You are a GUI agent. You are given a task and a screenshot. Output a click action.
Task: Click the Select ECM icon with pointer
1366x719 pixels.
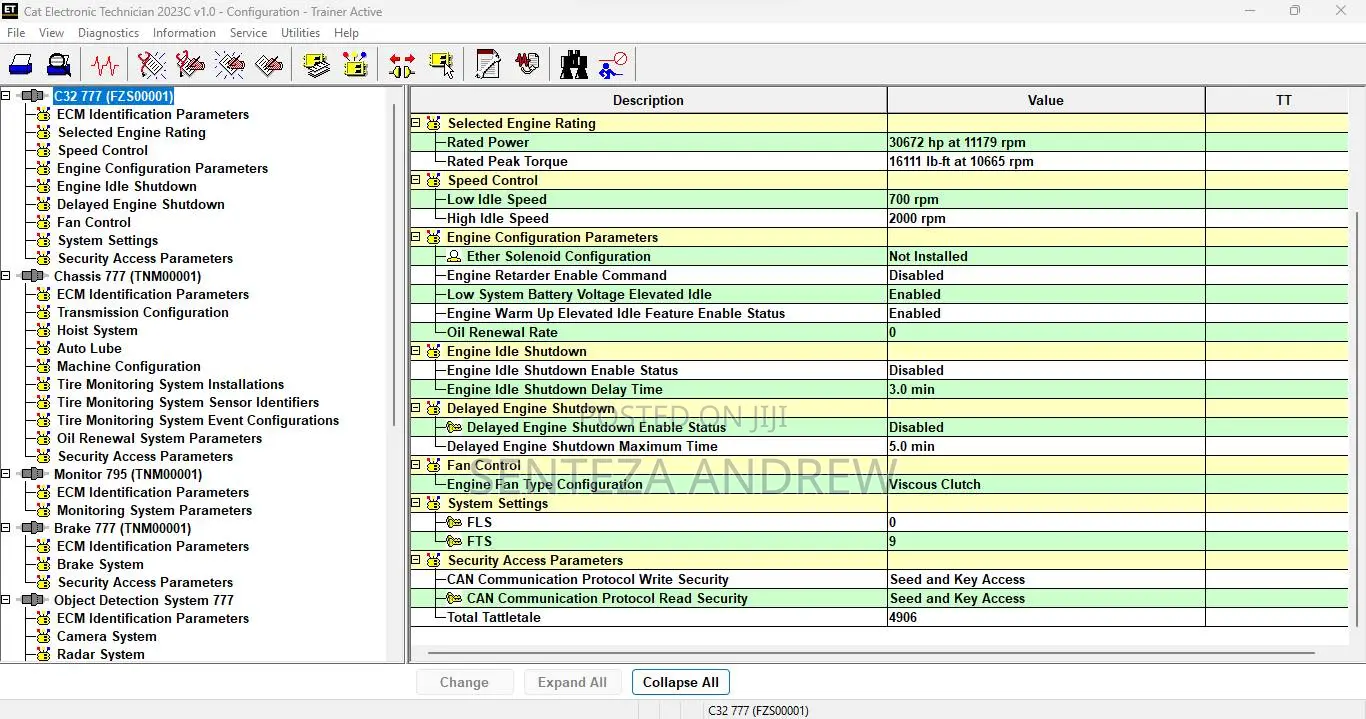coord(441,65)
